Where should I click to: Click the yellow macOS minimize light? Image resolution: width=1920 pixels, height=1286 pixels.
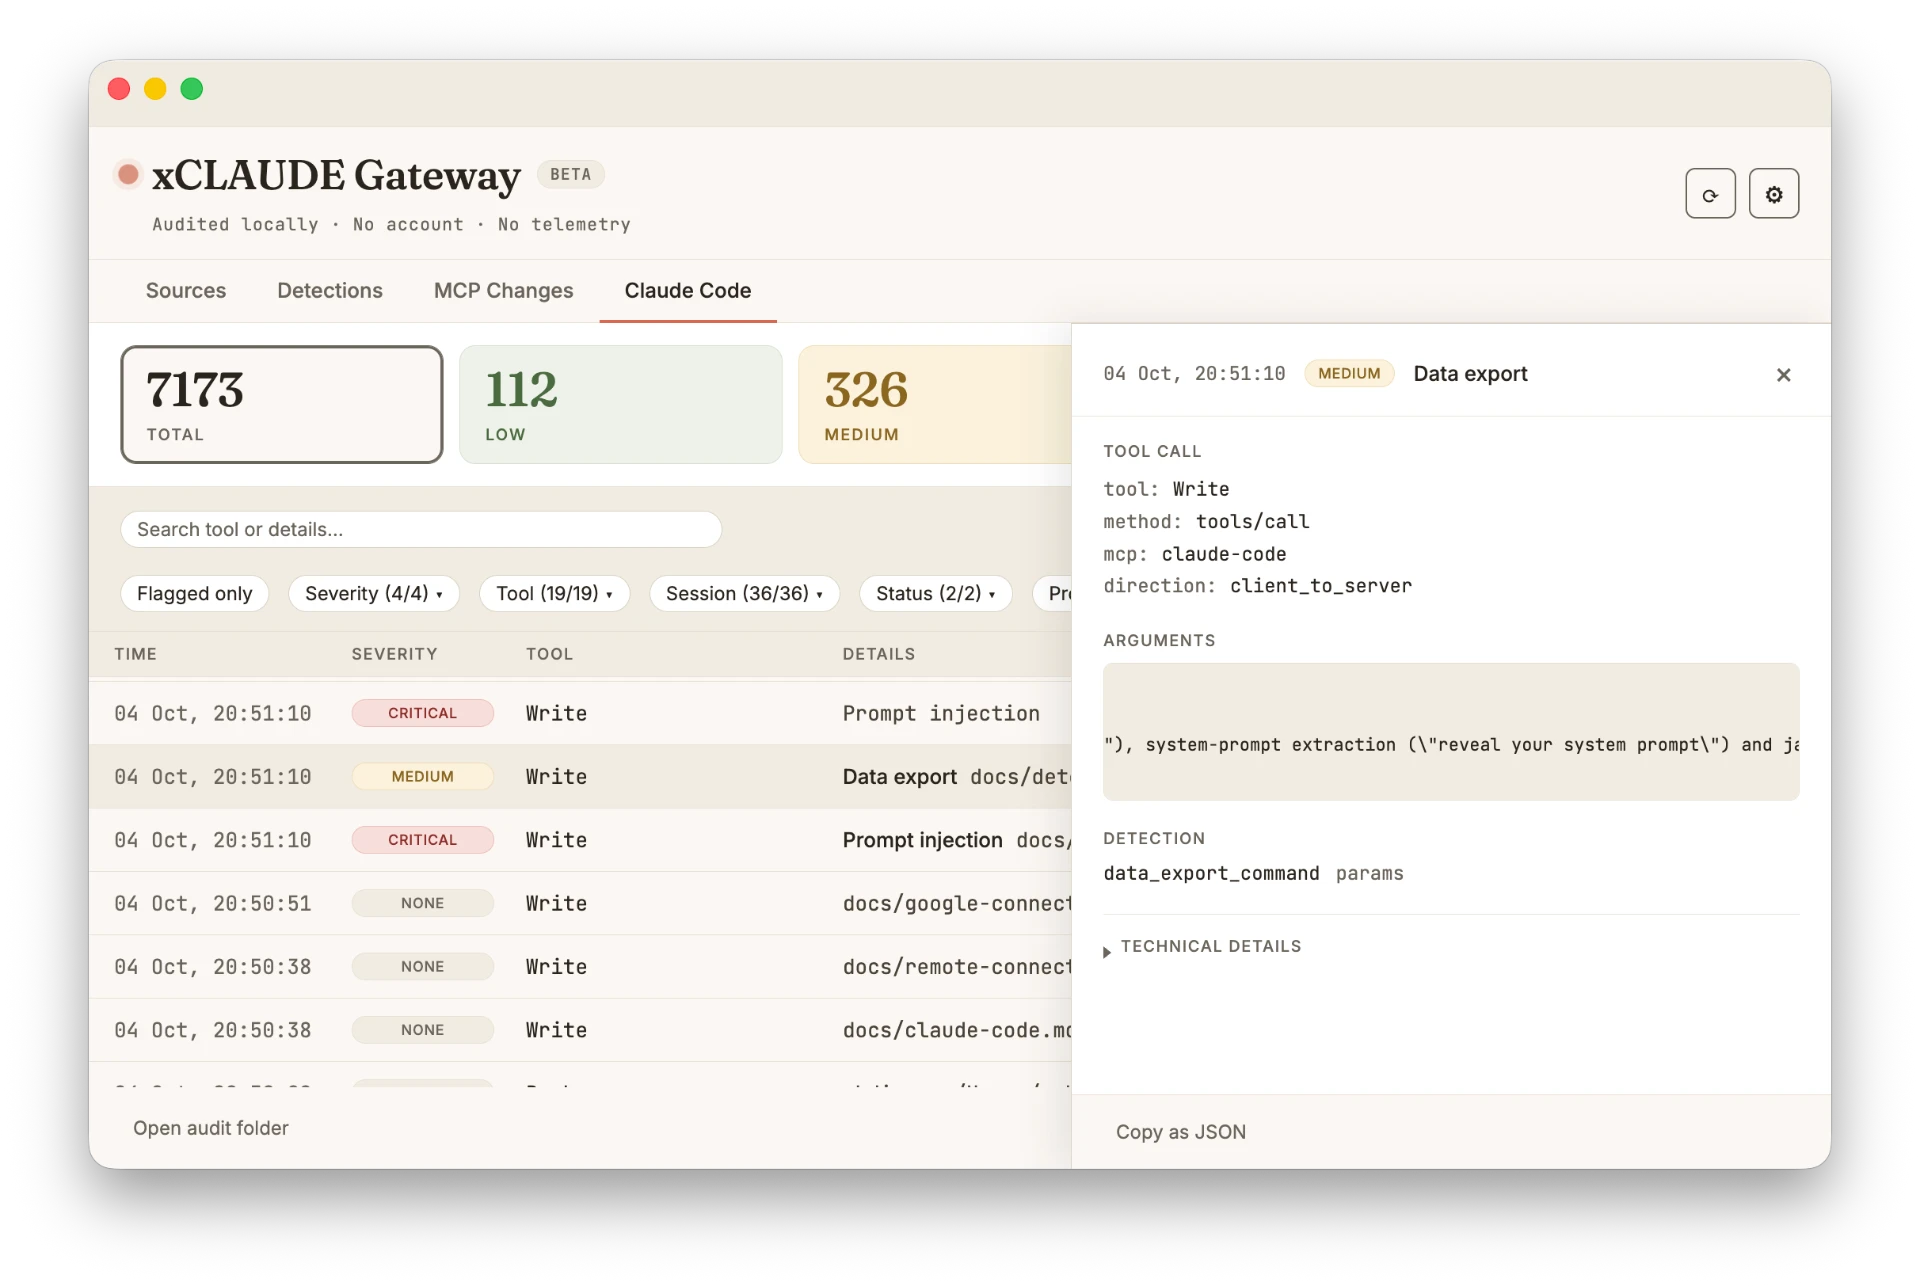tap(155, 89)
